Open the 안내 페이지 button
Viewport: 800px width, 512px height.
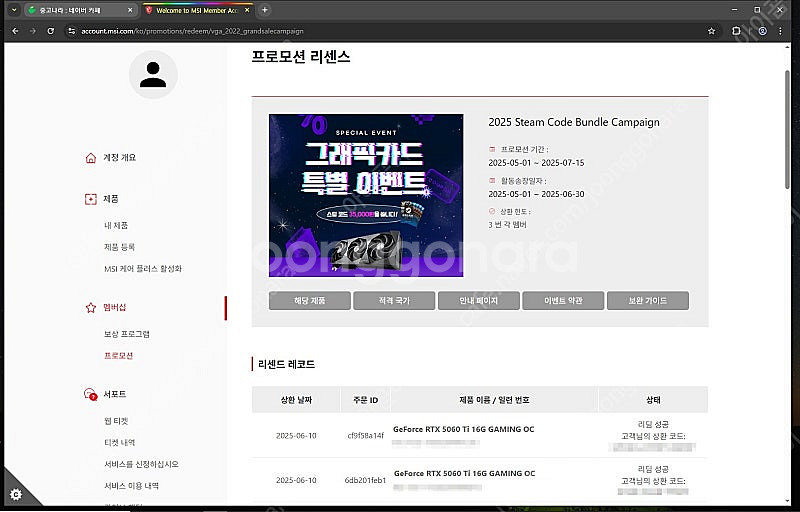click(x=479, y=301)
